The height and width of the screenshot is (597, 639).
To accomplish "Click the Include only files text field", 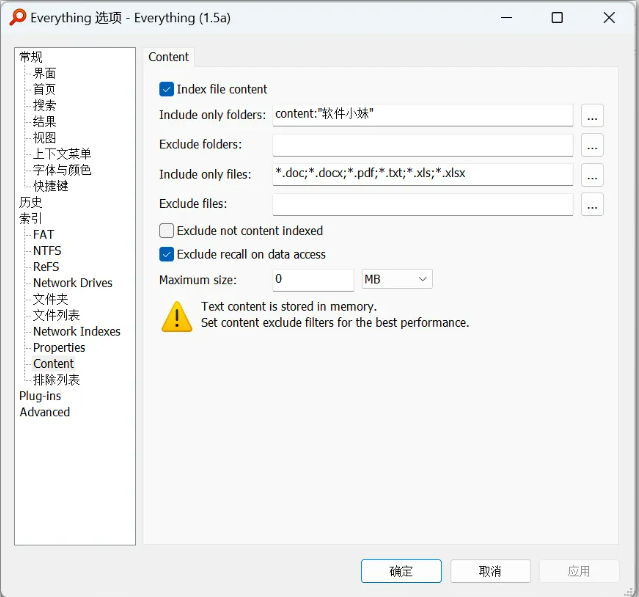I will (422, 174).
